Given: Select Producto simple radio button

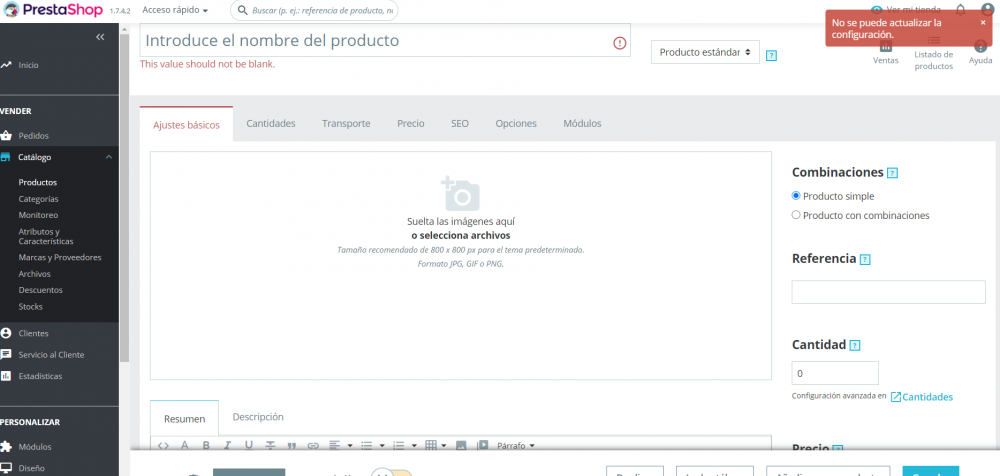Looking at the screenshot, I should tap(796, 196).
